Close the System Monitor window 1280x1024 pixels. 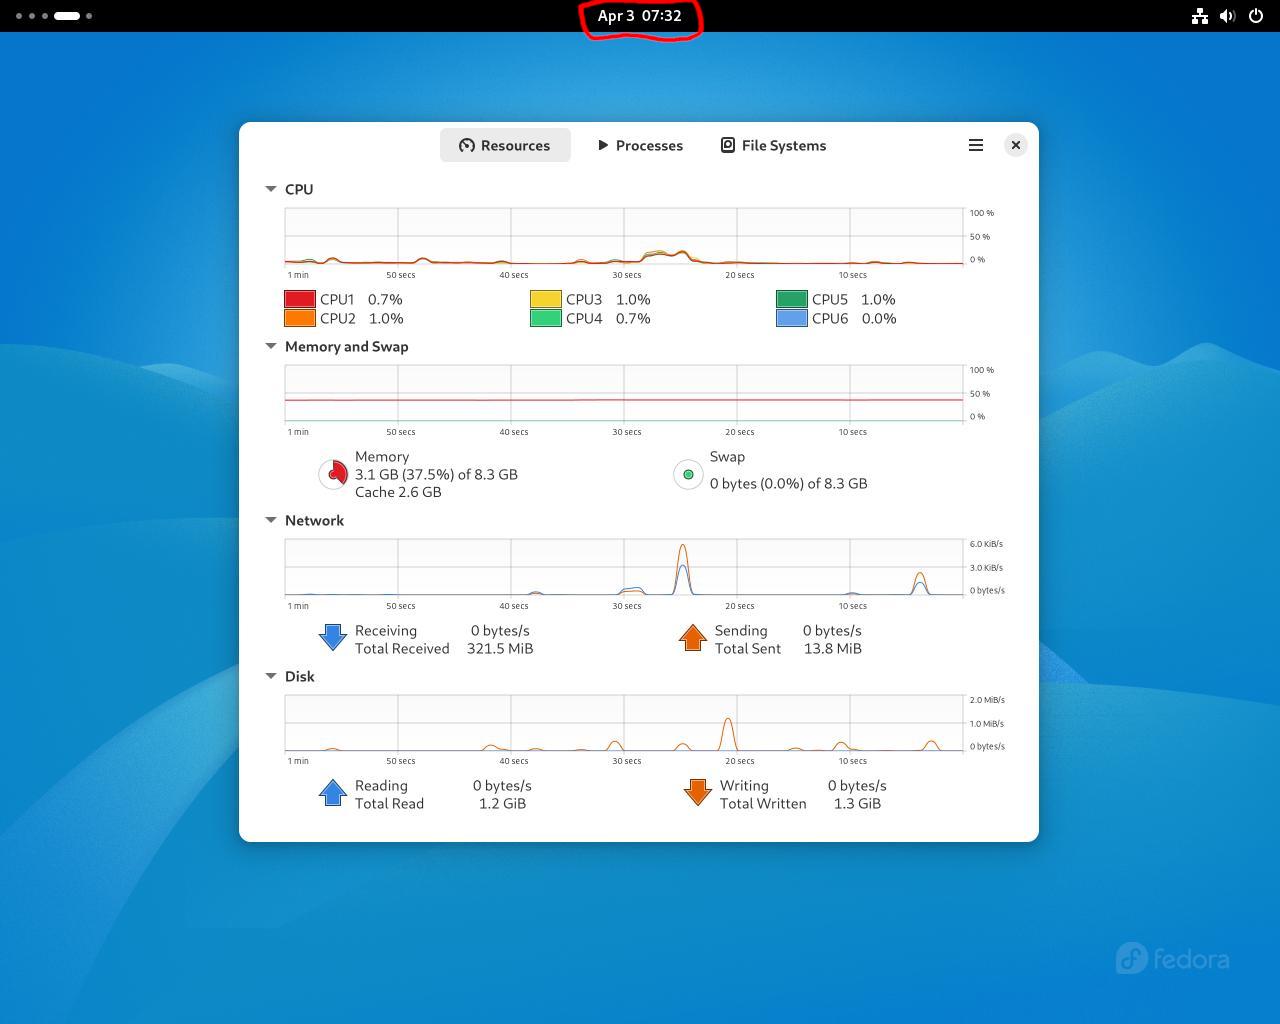[x=1015, y=145]
